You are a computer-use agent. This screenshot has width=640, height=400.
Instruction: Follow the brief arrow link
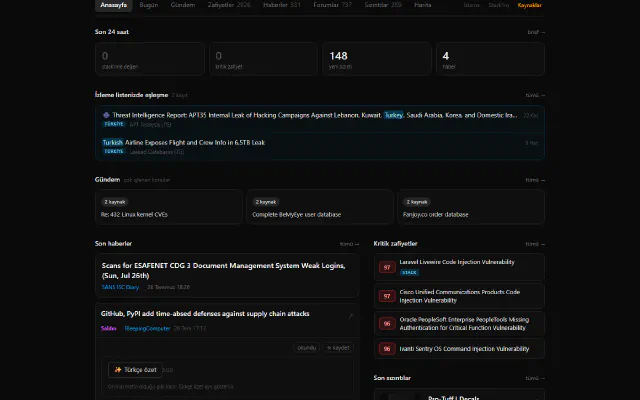click(536, 32)
